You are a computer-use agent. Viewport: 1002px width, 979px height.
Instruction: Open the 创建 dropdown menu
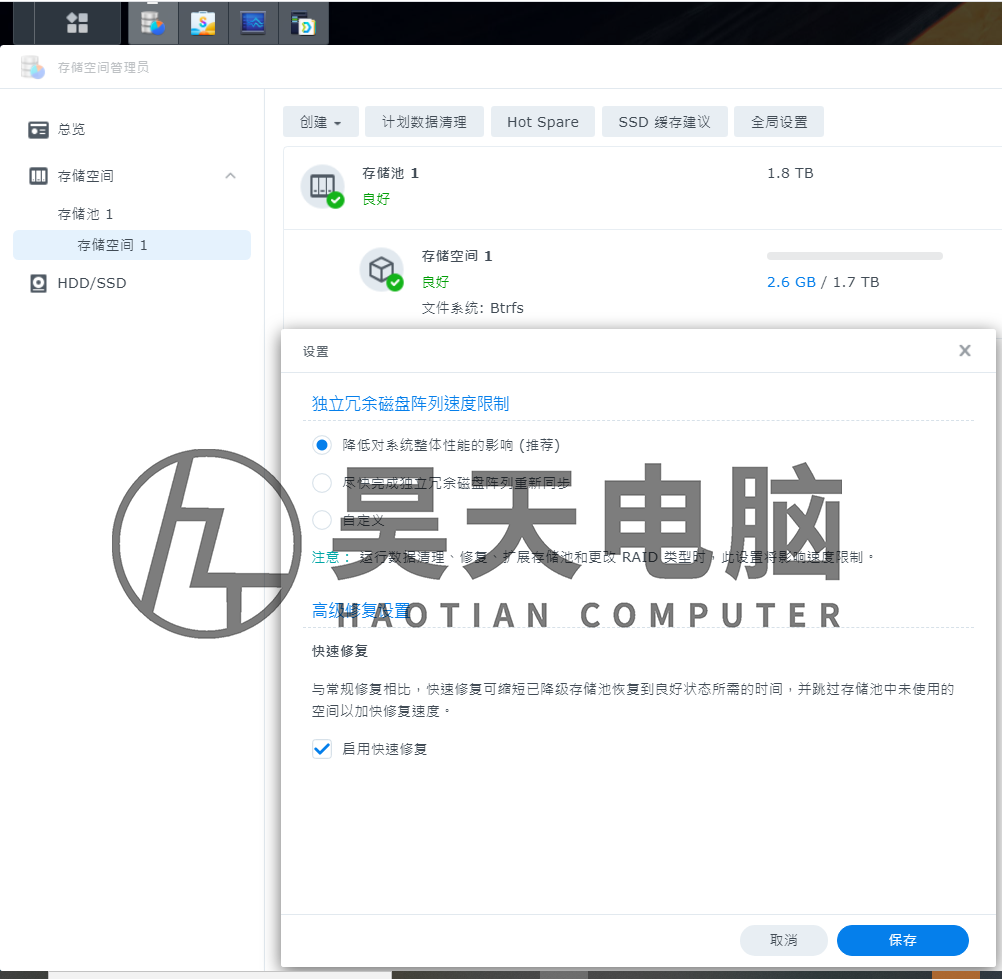click(x=320, y=121)
